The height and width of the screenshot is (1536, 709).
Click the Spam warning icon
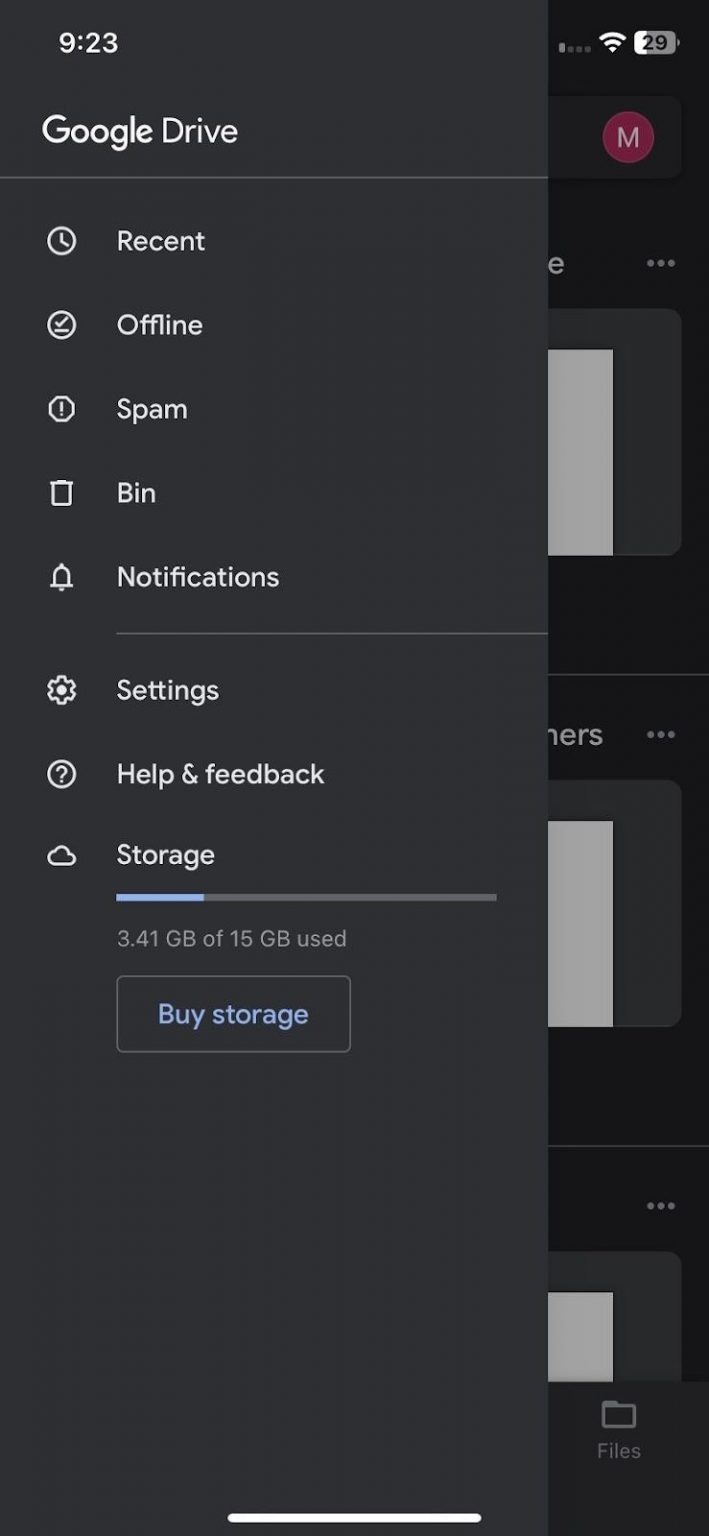pyautogui.click(x=61, y=408)
